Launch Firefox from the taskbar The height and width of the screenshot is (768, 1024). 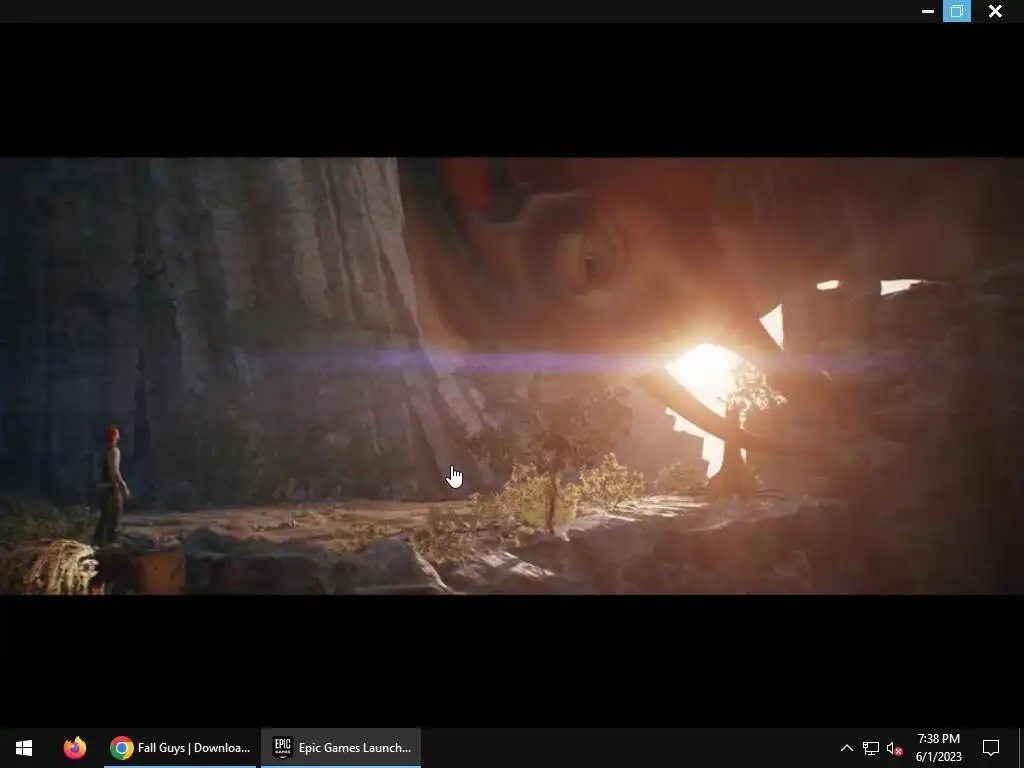pyautogui.click(x=74, y=748)
